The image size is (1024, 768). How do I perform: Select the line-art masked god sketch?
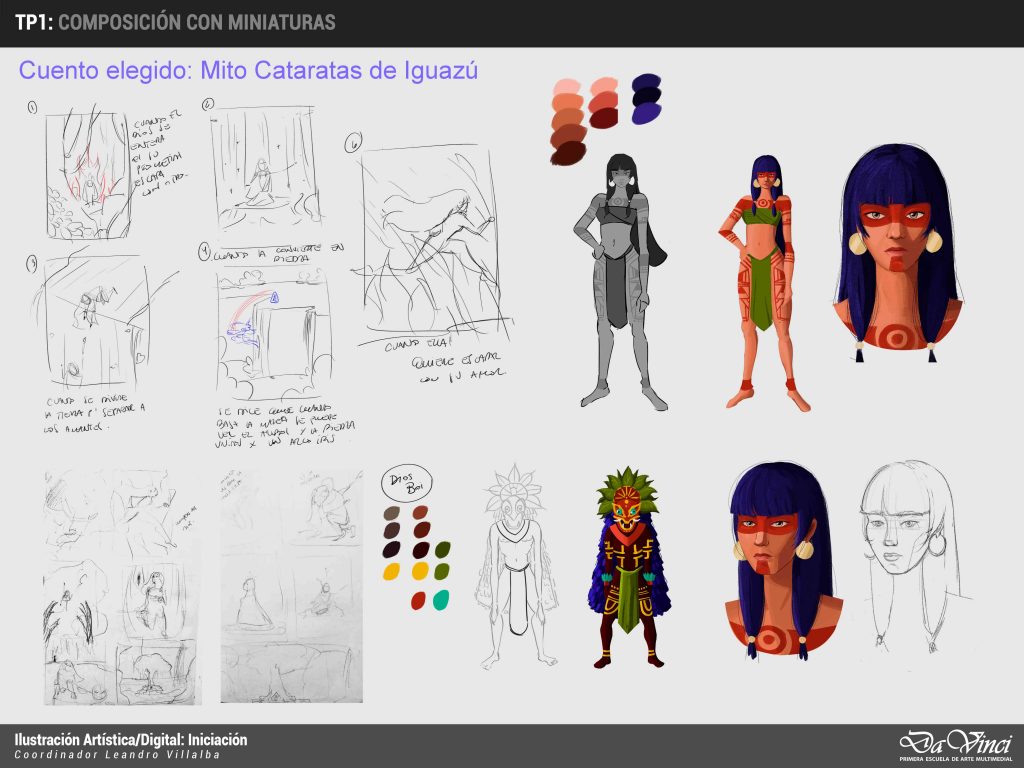click(518, 565)
